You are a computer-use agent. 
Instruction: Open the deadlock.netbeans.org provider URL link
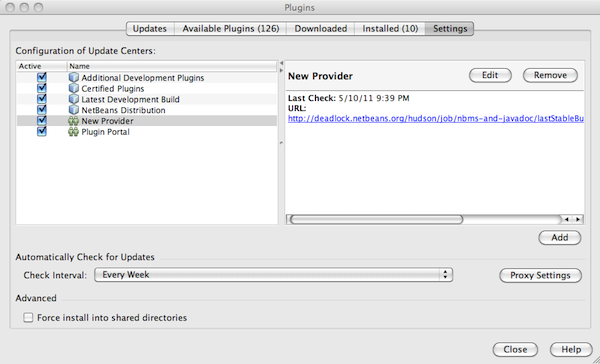[x=435, y=119]
